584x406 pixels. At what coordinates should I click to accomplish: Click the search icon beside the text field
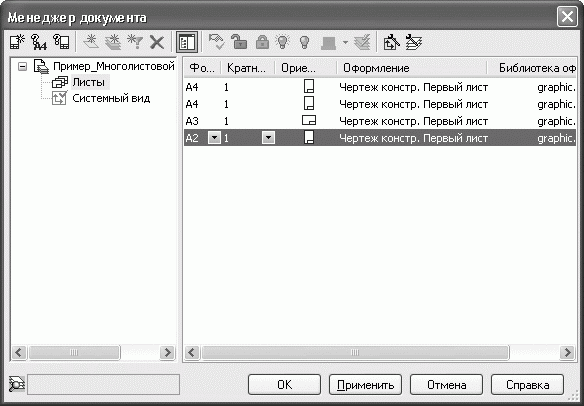[17, 384]
